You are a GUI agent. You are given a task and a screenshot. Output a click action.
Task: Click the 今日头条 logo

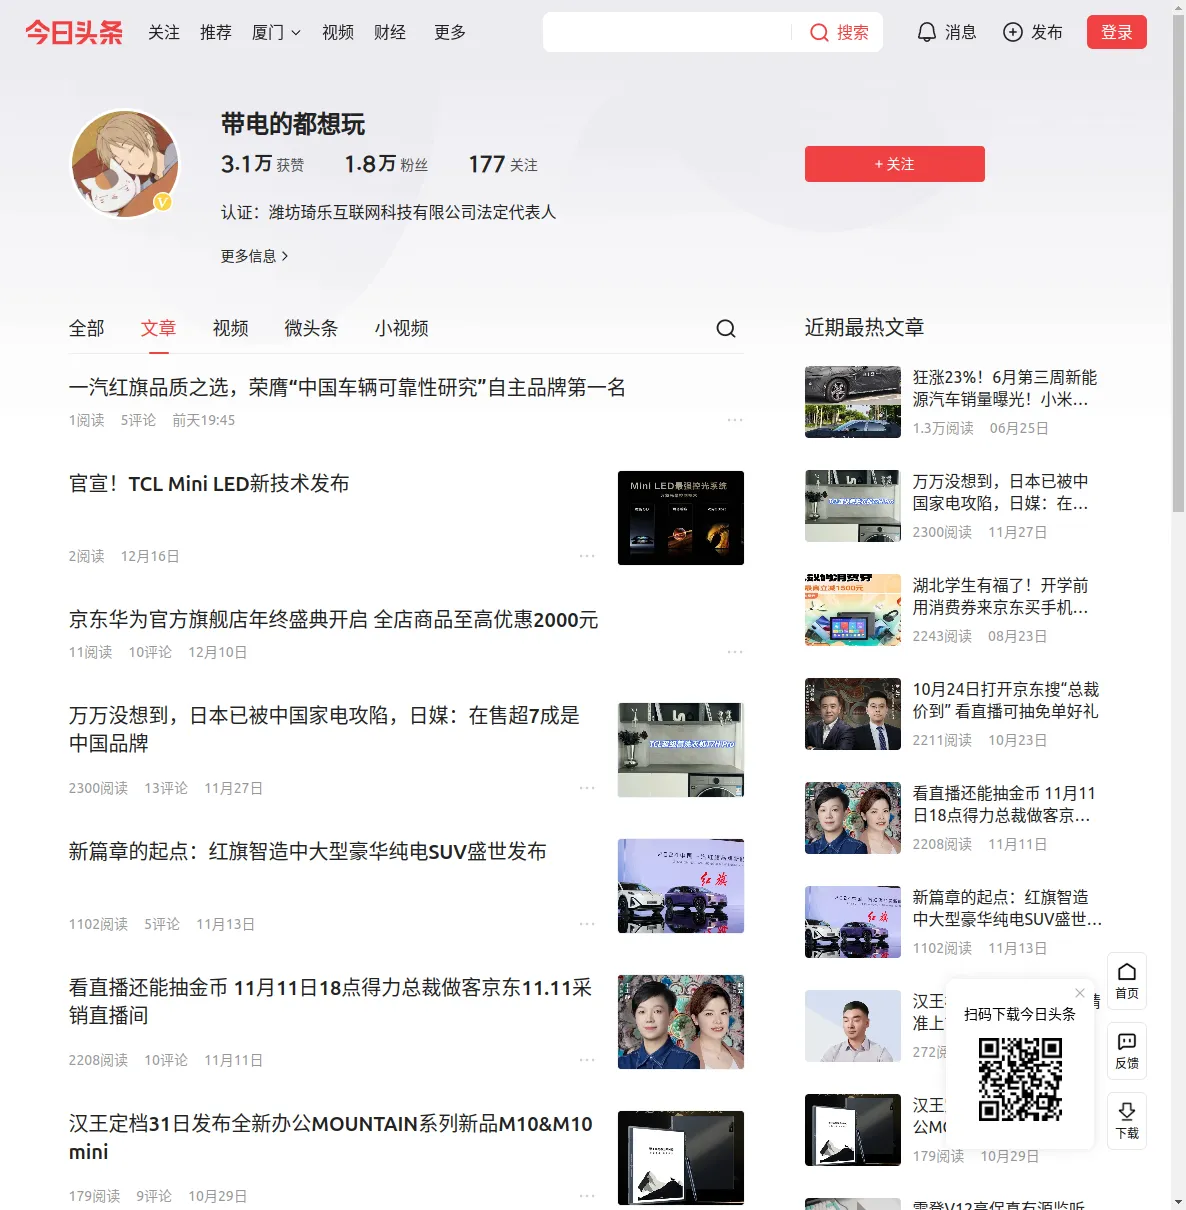pyautogui.click(x=74, y=32)
